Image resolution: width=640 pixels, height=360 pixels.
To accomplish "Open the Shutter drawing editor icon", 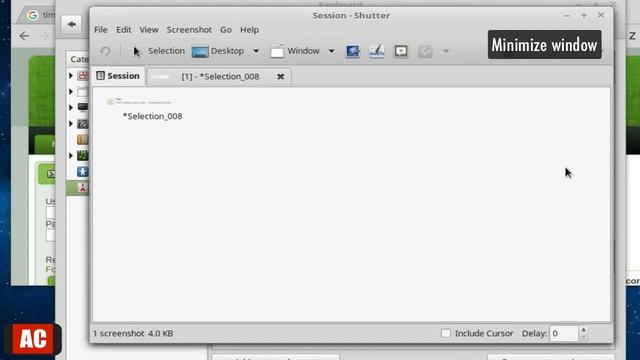I will 376,51.
